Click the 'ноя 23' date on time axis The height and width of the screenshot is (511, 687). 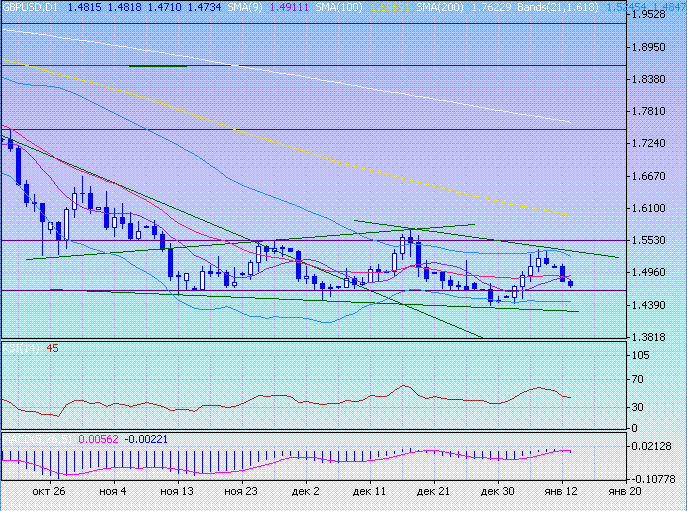click(240, 492)
